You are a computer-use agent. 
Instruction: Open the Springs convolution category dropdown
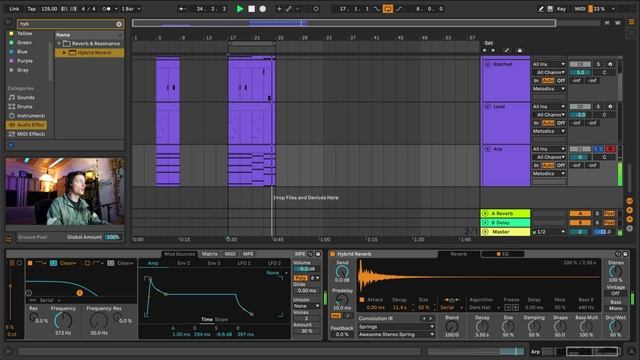tap(396, 327)
